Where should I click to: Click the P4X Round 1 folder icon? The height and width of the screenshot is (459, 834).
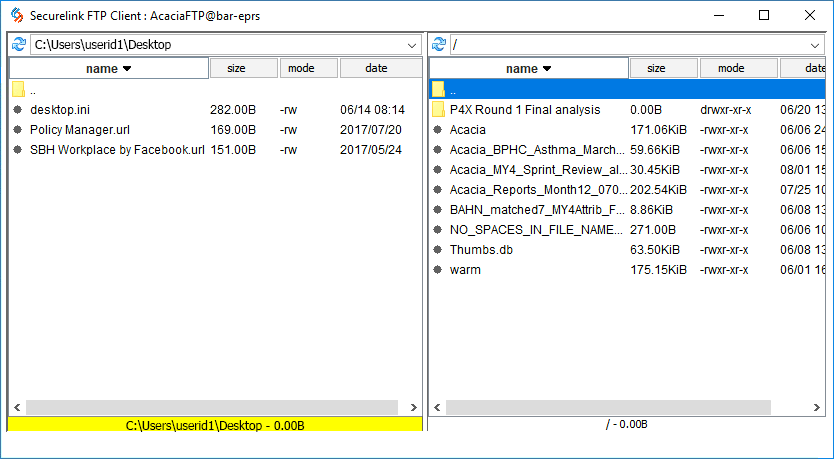point(438,110)
